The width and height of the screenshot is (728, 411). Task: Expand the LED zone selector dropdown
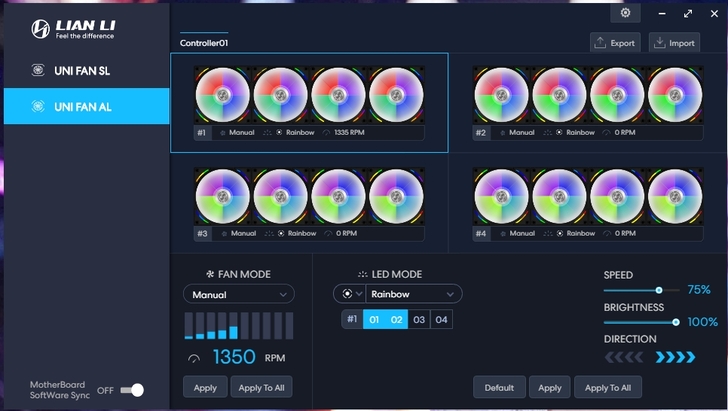(349, 294)
